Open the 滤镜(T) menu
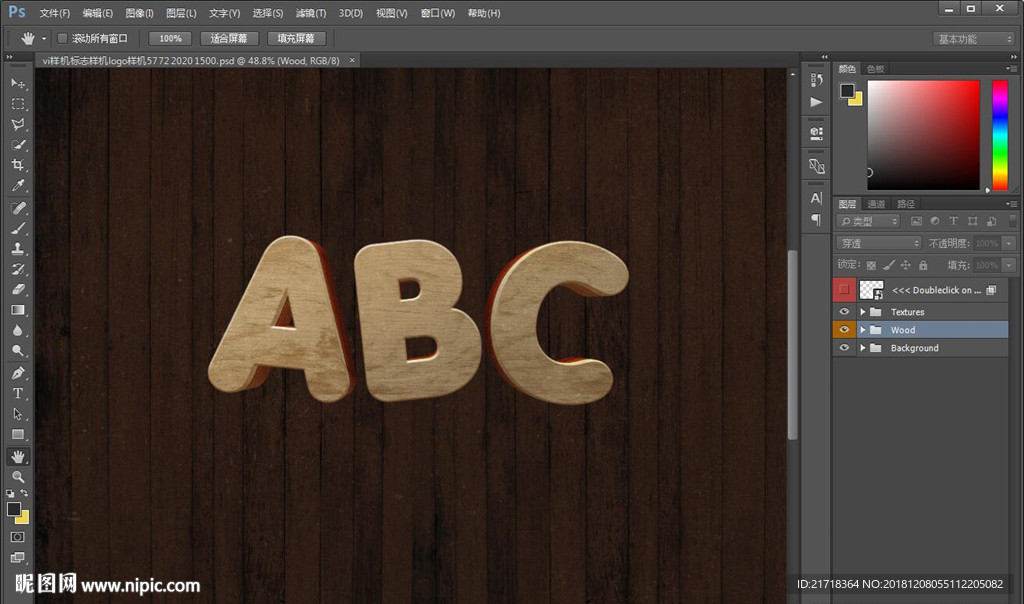Viewport: 1024px width, 604px height. pyautogui.click(x=310, y=13)
